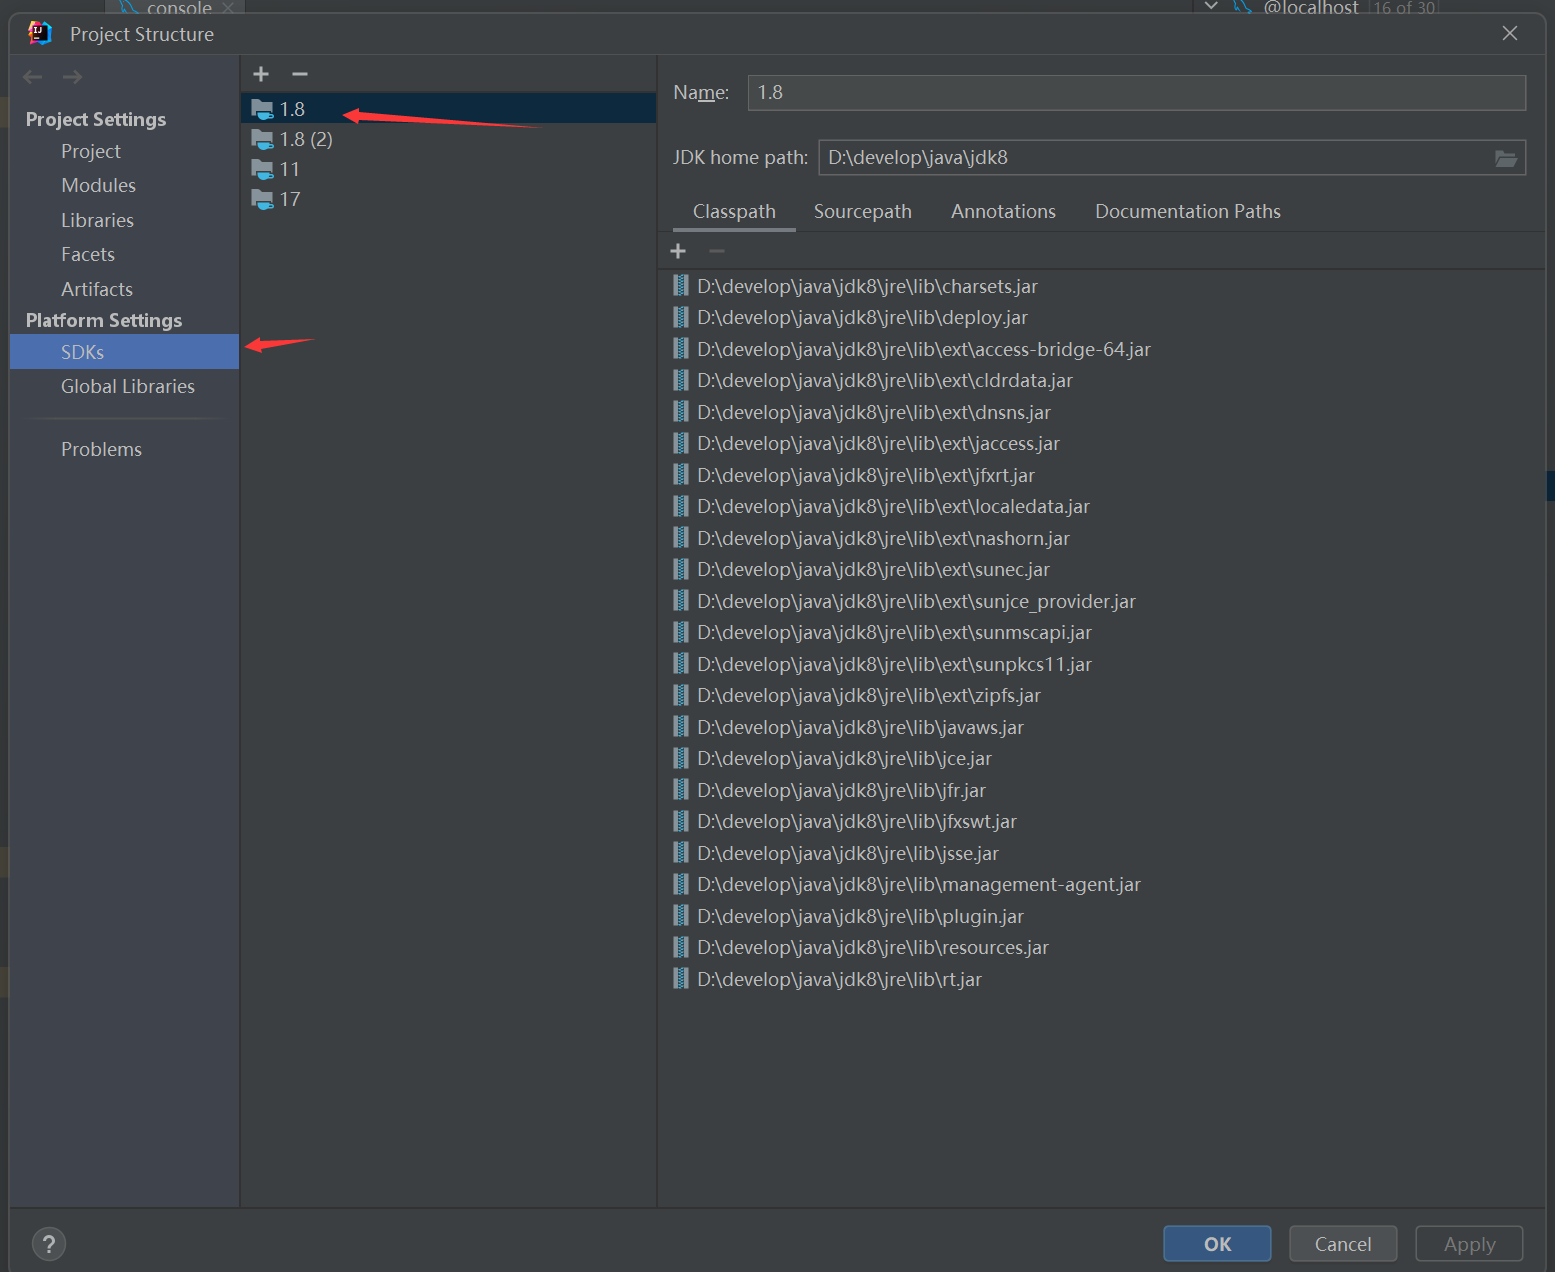Switch to the Classpath tab

[734, 211]
